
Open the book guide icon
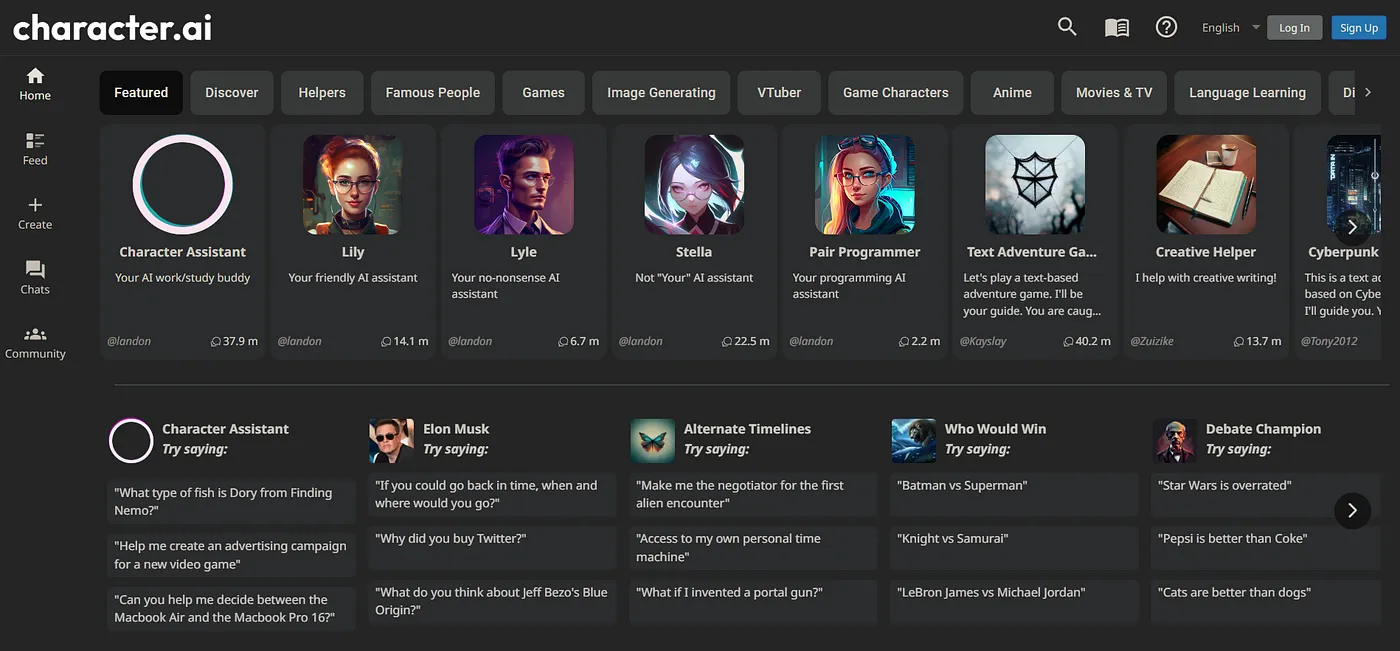click(1117, 28)
